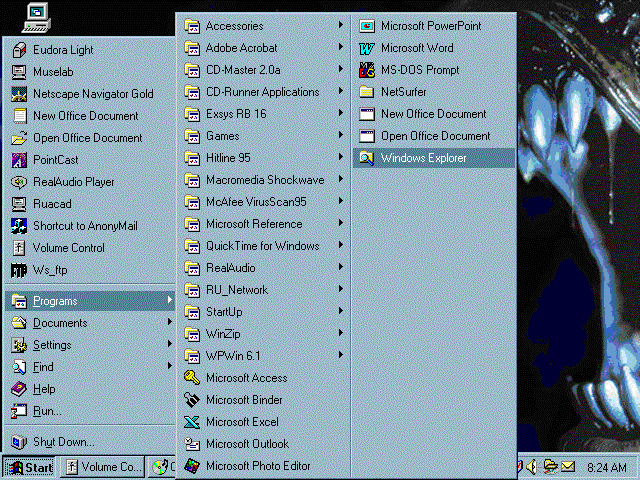Switch to Volume Control taskbar button

pos(102,467)
